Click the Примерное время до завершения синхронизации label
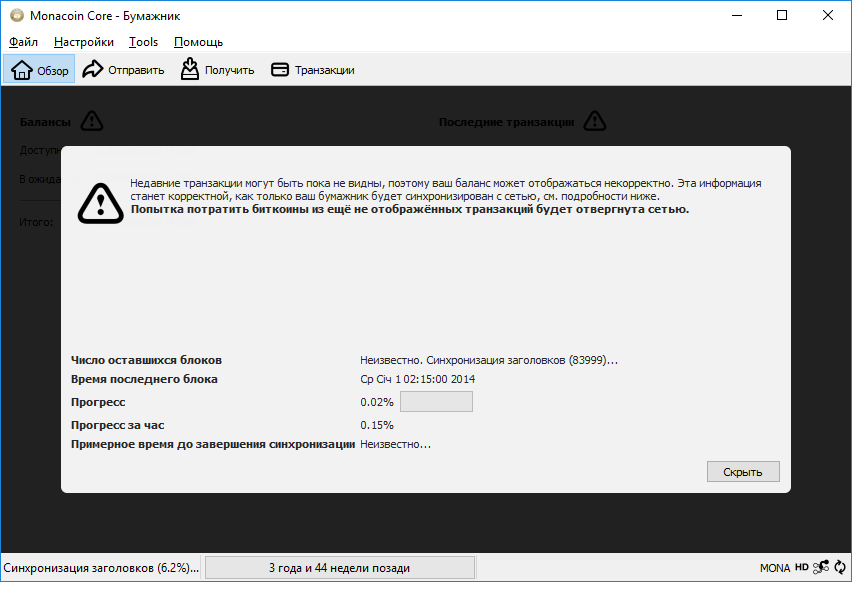The height and width of the screenshot is (600, 852). coord(212,445)
